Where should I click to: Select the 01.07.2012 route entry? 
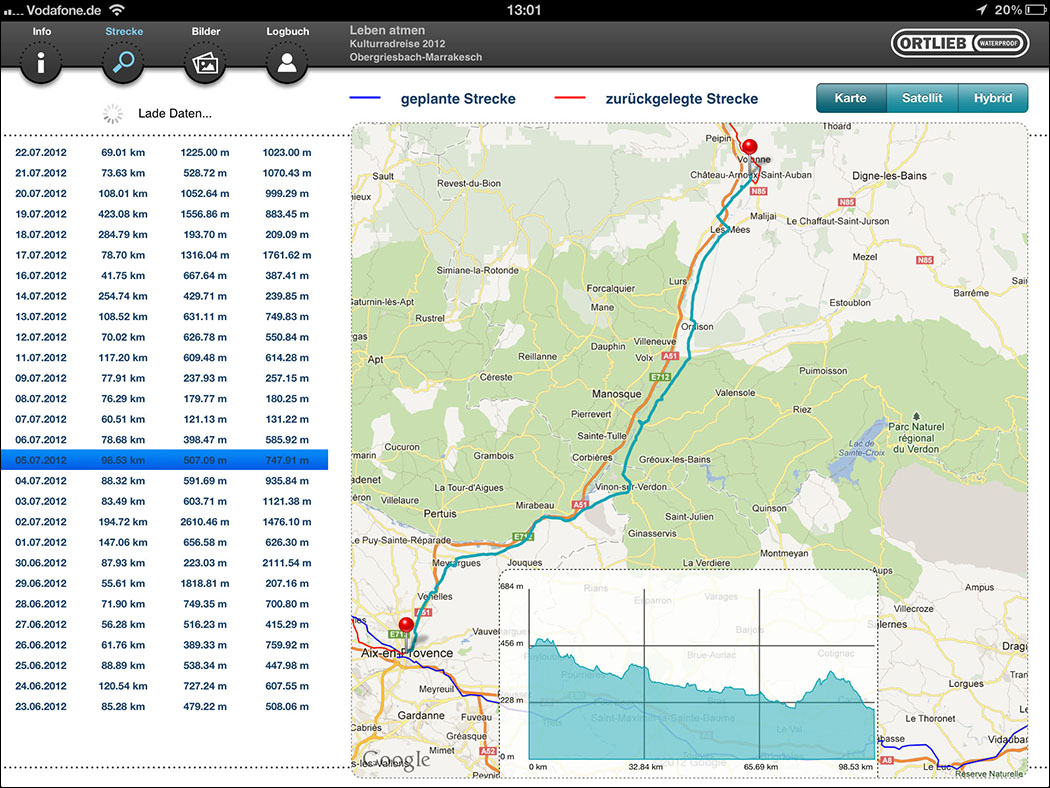pos(164,542)
